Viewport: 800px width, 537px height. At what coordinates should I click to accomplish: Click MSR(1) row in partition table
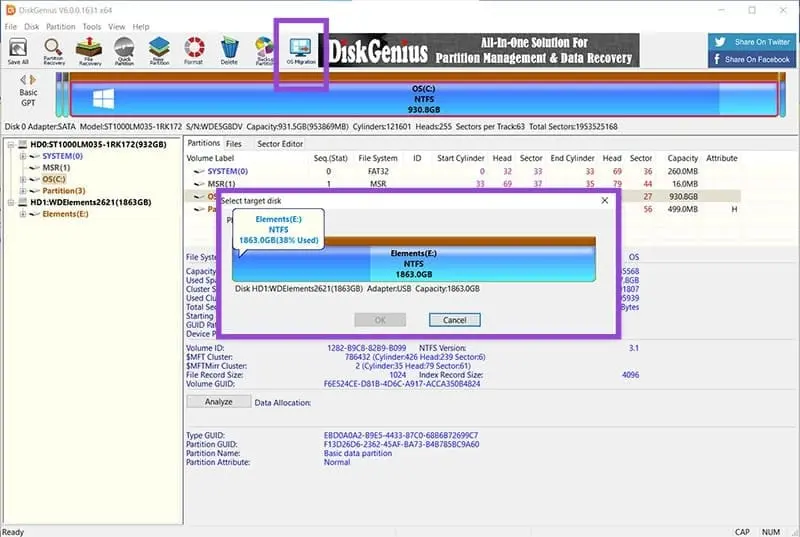pyautogui.click(x=462, y=184)
